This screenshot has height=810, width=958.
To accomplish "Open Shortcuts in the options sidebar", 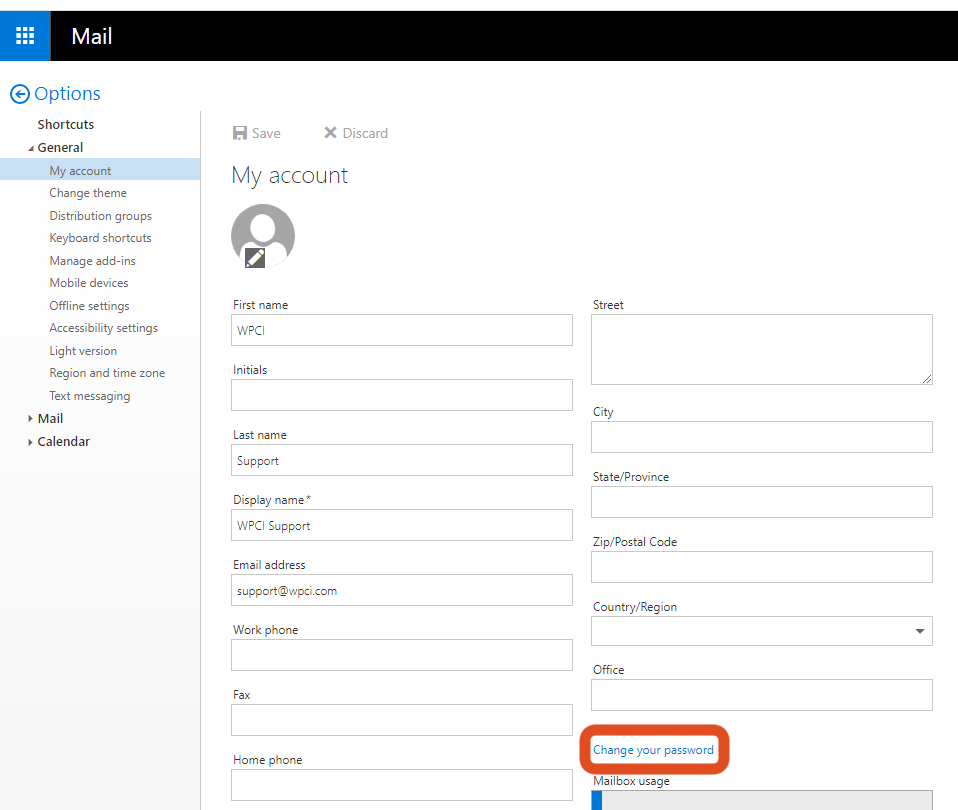I will point(66,125).
